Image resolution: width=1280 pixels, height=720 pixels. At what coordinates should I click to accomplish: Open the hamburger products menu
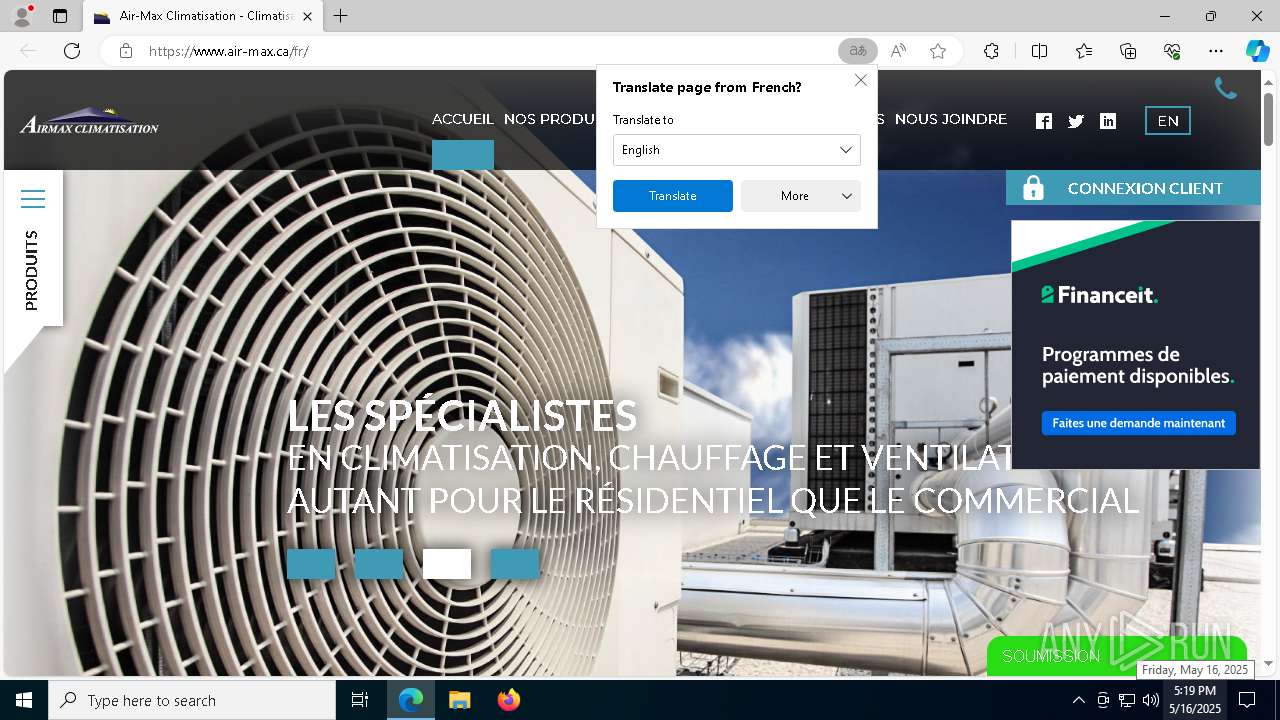(33, 199)
